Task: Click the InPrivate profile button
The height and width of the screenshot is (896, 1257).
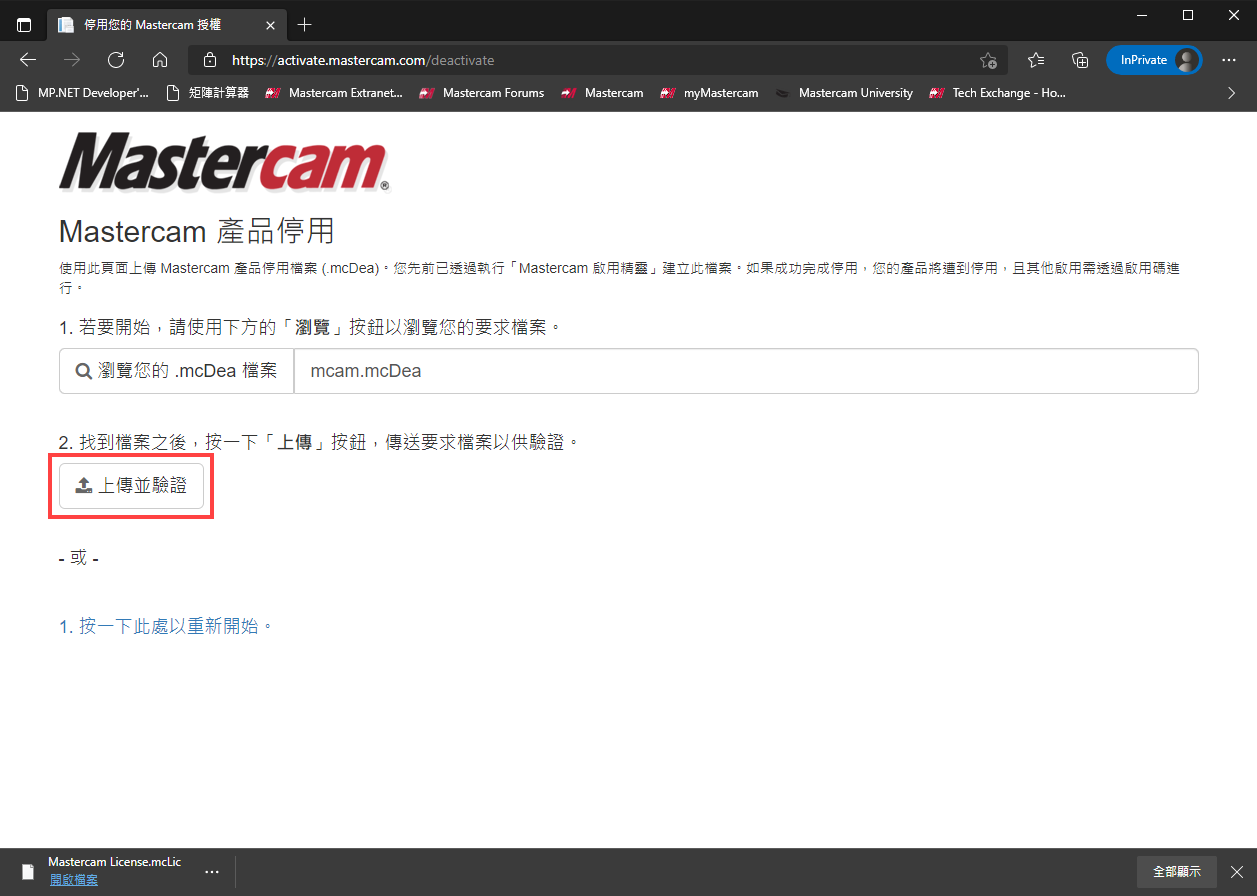Action: (x=1154, y=60)
